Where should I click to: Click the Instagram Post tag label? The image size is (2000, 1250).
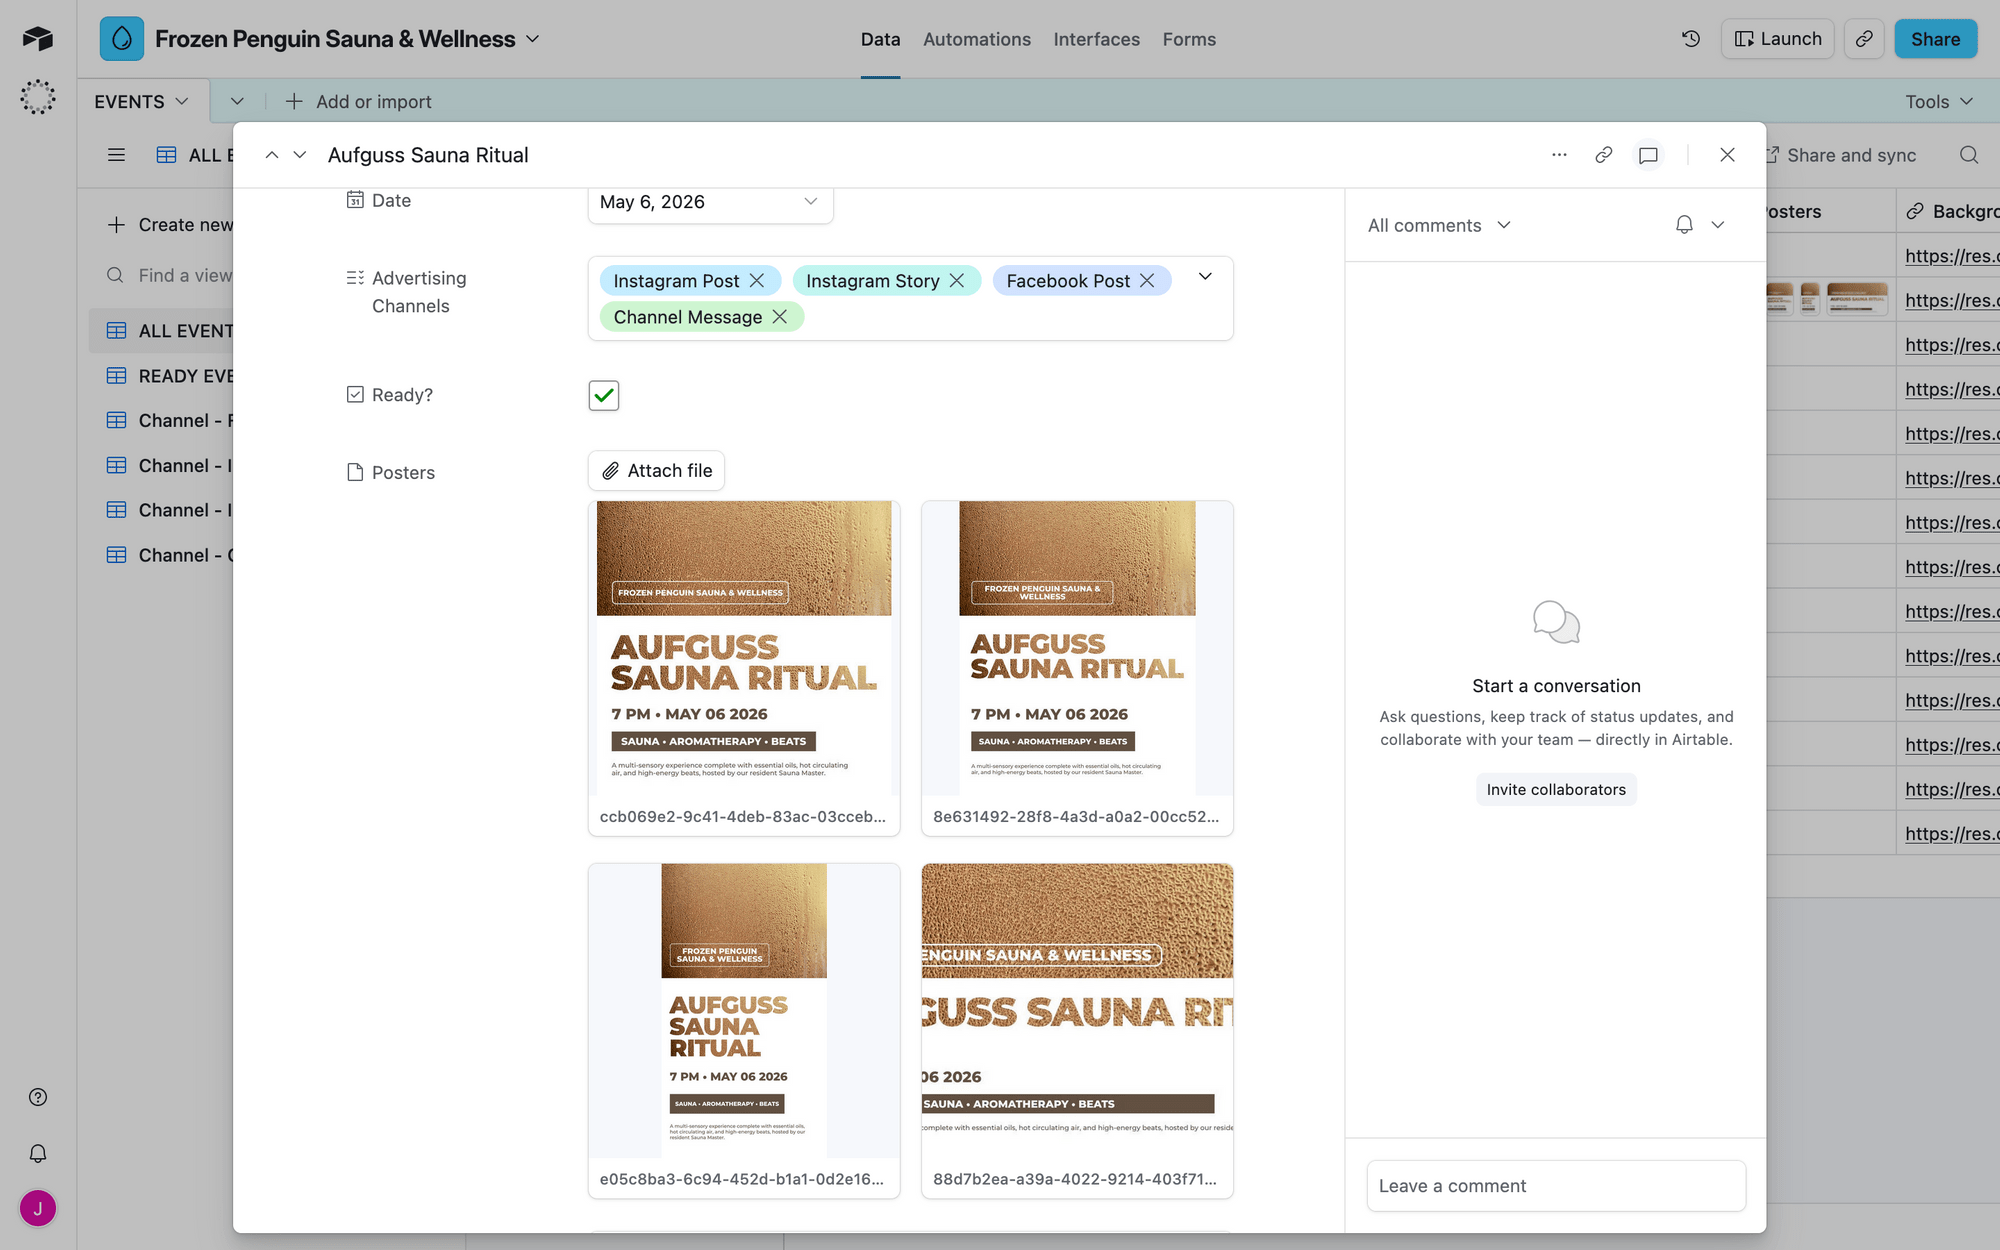[x=676, y=281]
